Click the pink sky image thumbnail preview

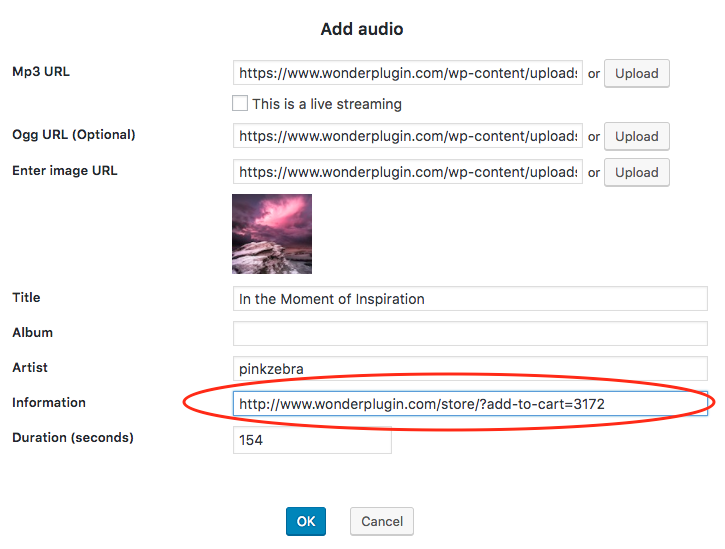pos(272,234)
